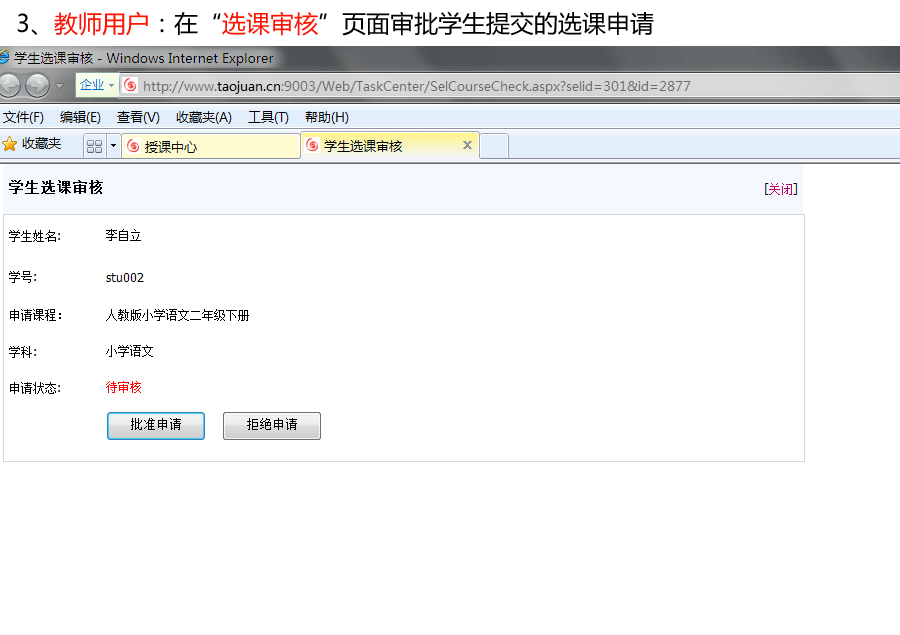Open the 编辑(E) menu

pos(80,117)
